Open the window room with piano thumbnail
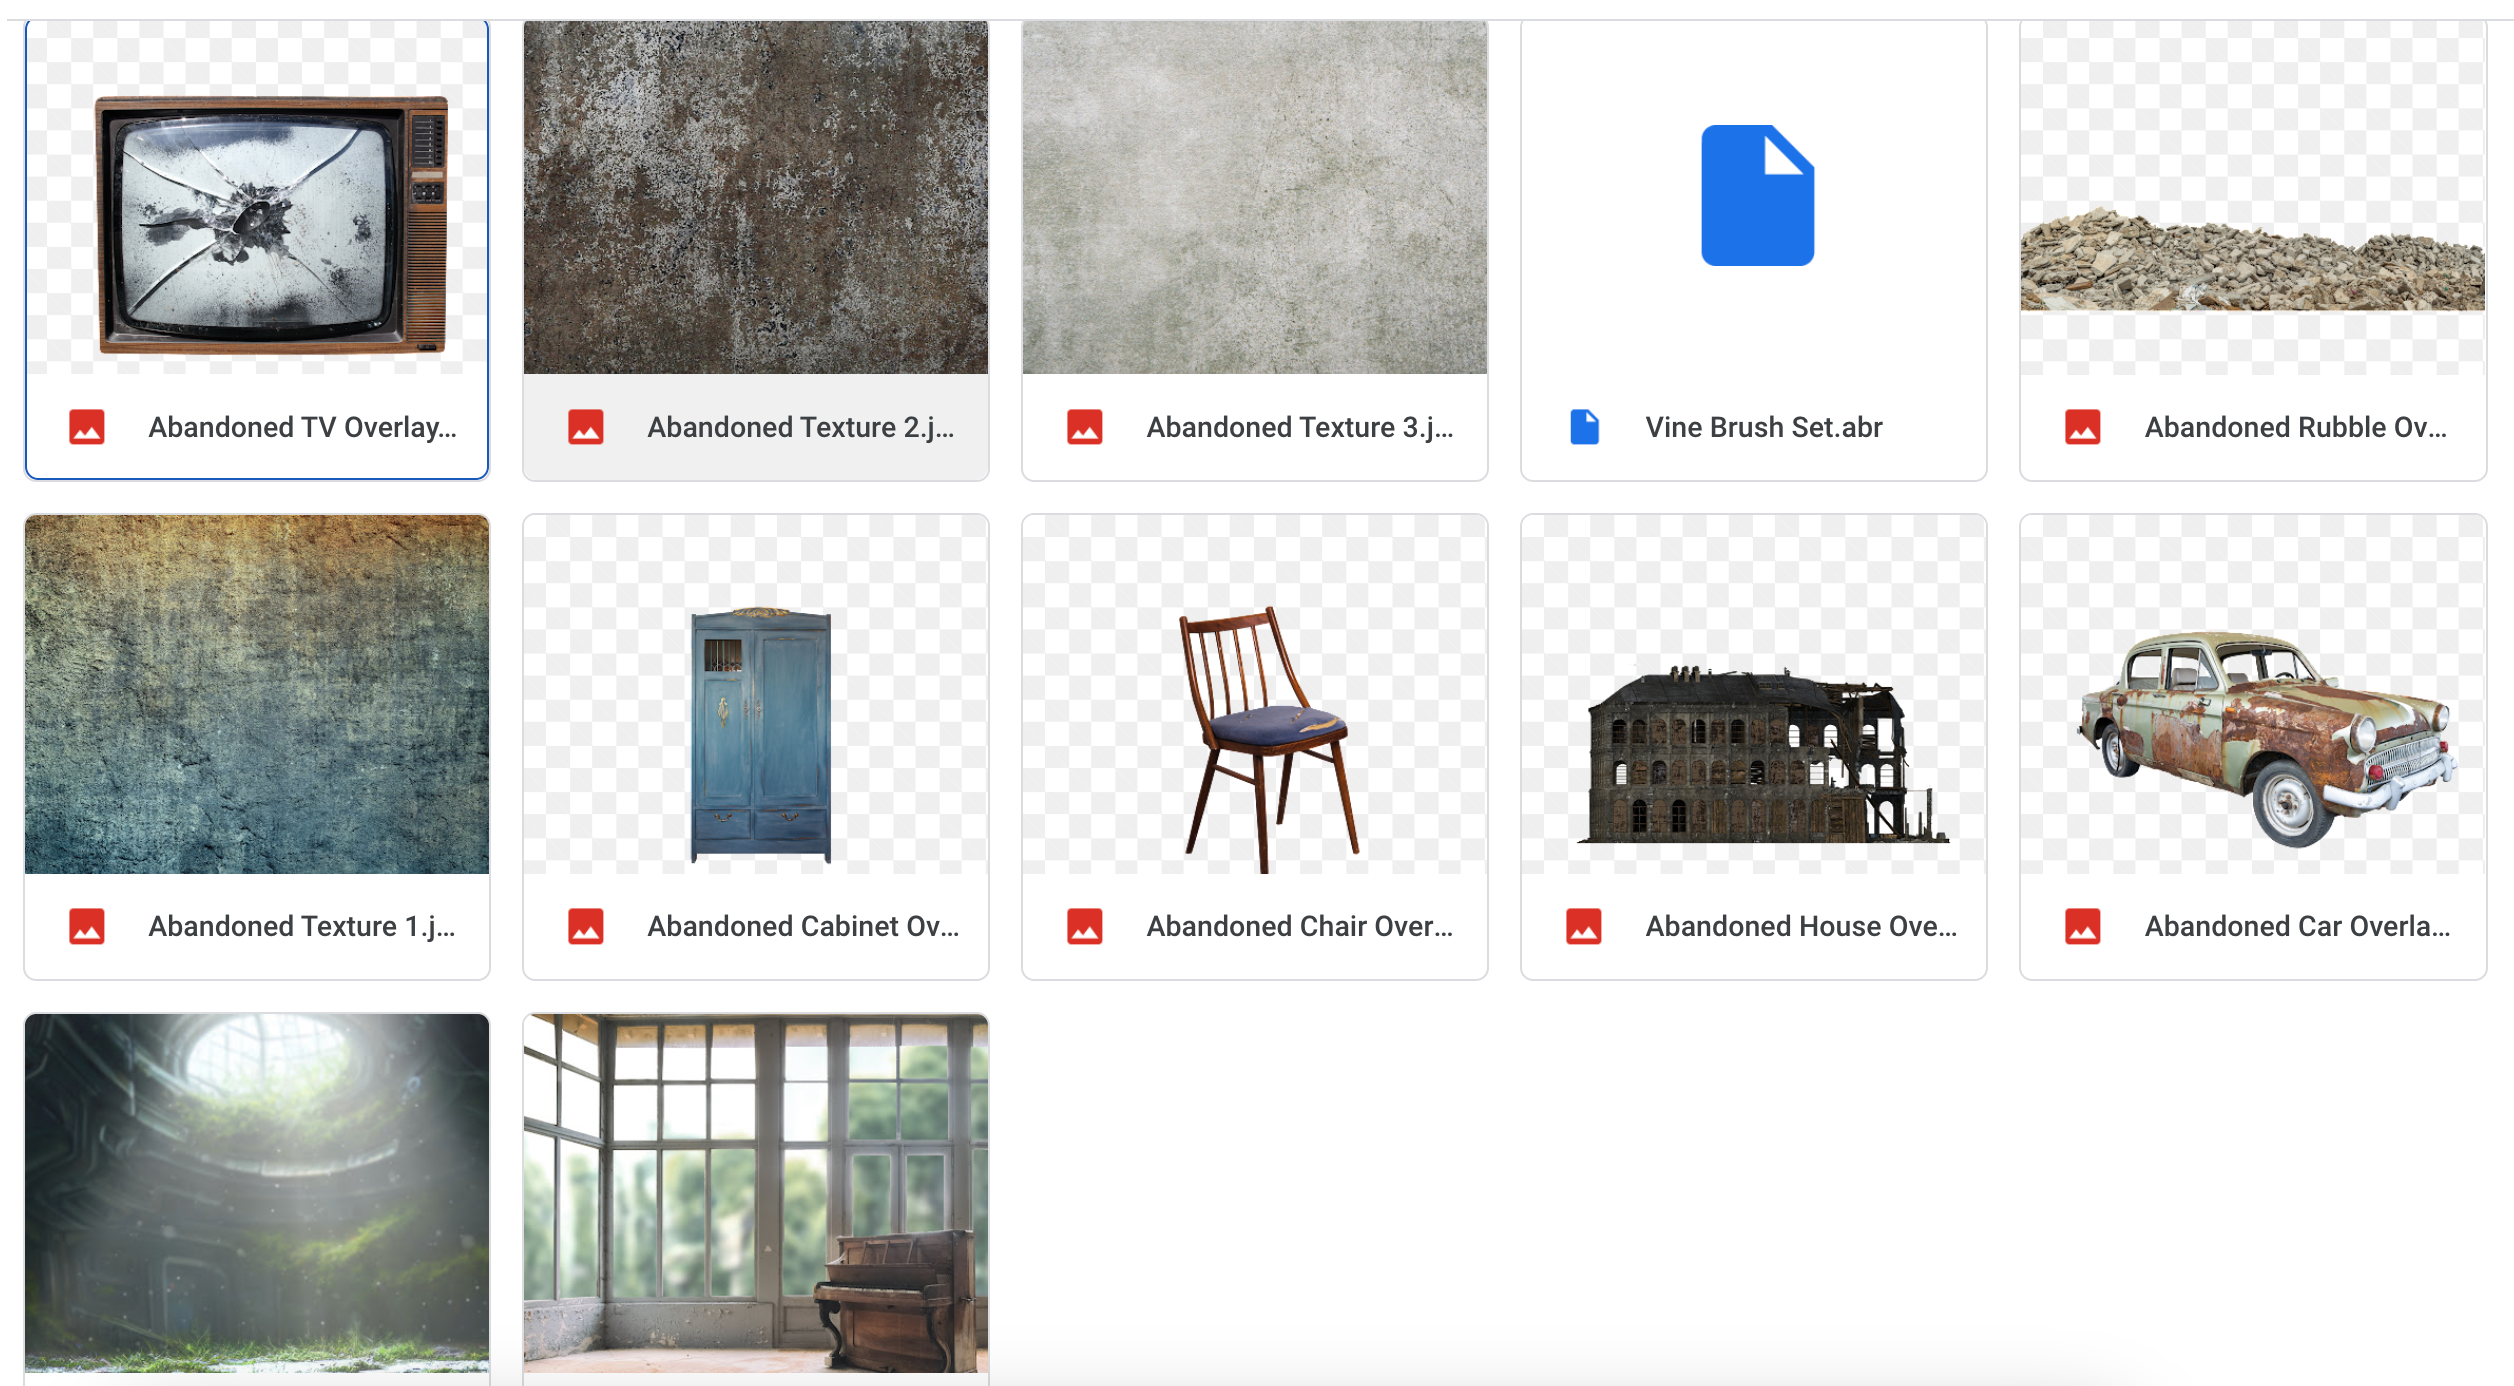 tap(756, 1193)
